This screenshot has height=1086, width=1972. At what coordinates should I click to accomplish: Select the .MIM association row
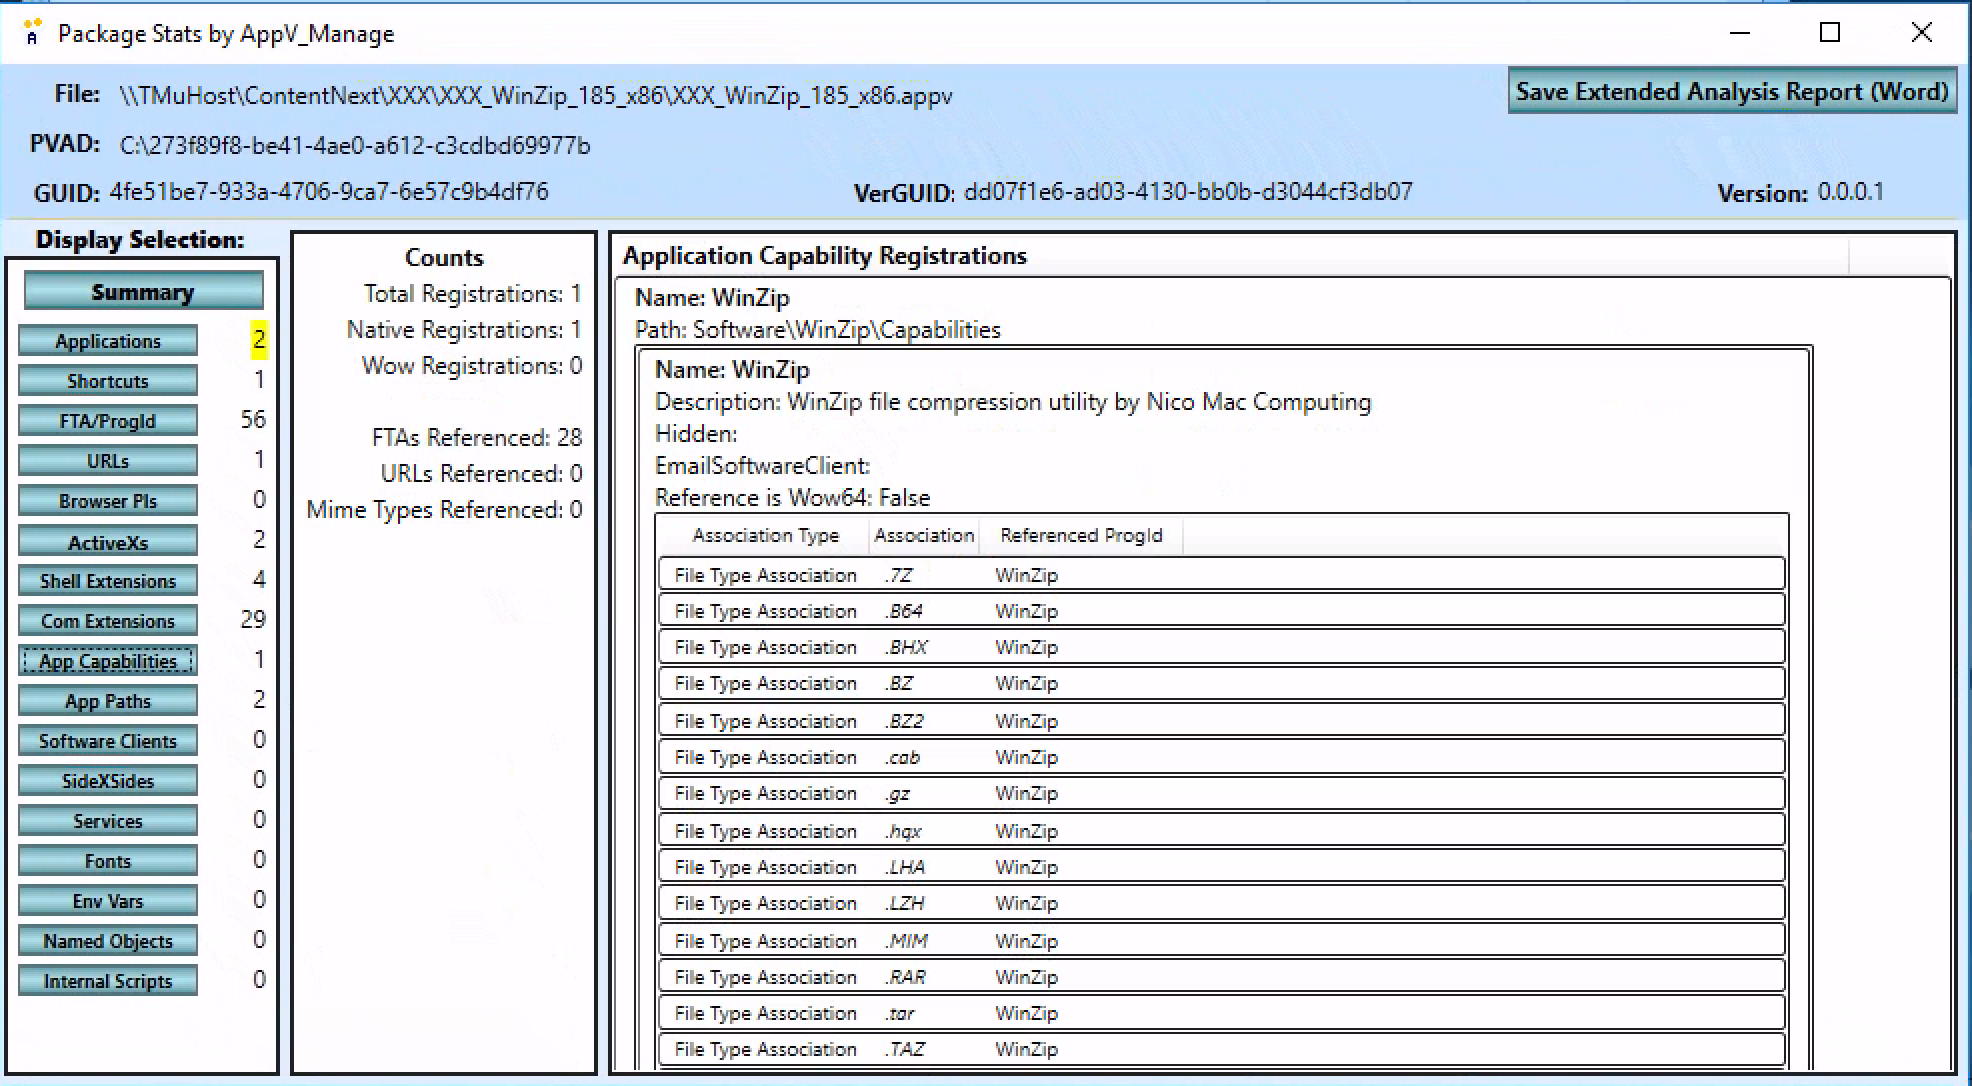point(1222,940)
